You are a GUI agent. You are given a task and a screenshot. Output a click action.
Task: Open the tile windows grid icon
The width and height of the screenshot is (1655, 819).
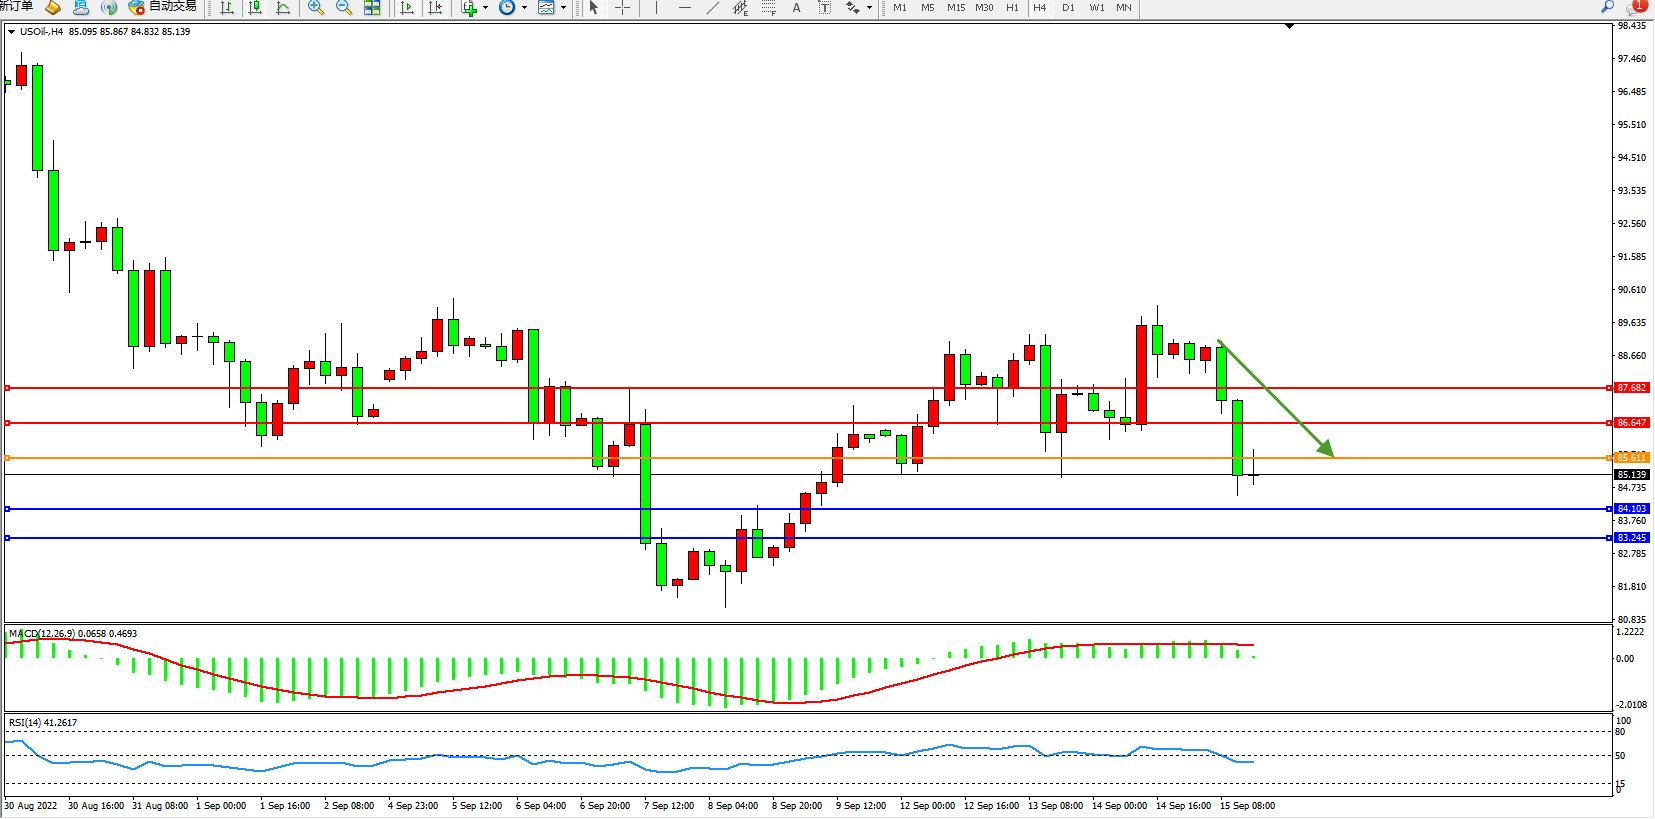click(372, 8)
